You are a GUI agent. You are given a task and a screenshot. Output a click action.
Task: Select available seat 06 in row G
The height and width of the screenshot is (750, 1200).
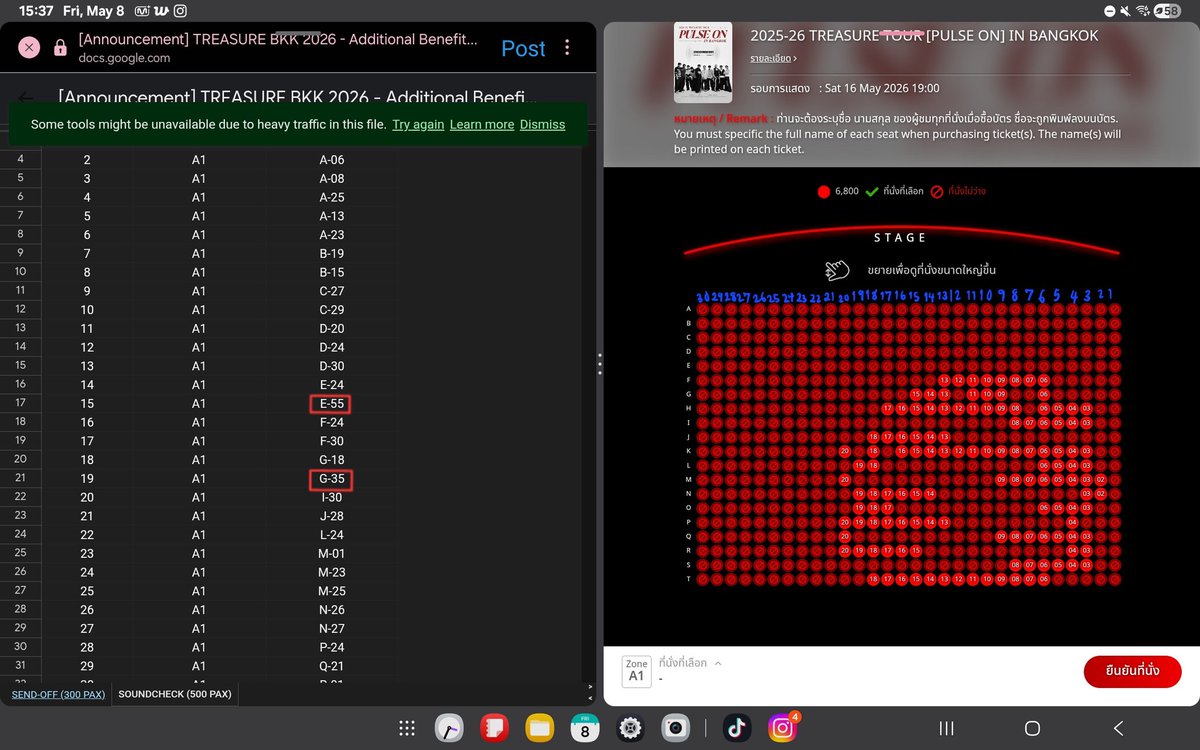point(1044,394)
